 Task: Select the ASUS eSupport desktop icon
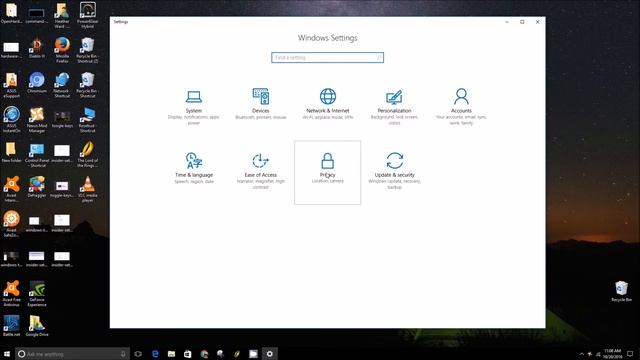[11, 85]
